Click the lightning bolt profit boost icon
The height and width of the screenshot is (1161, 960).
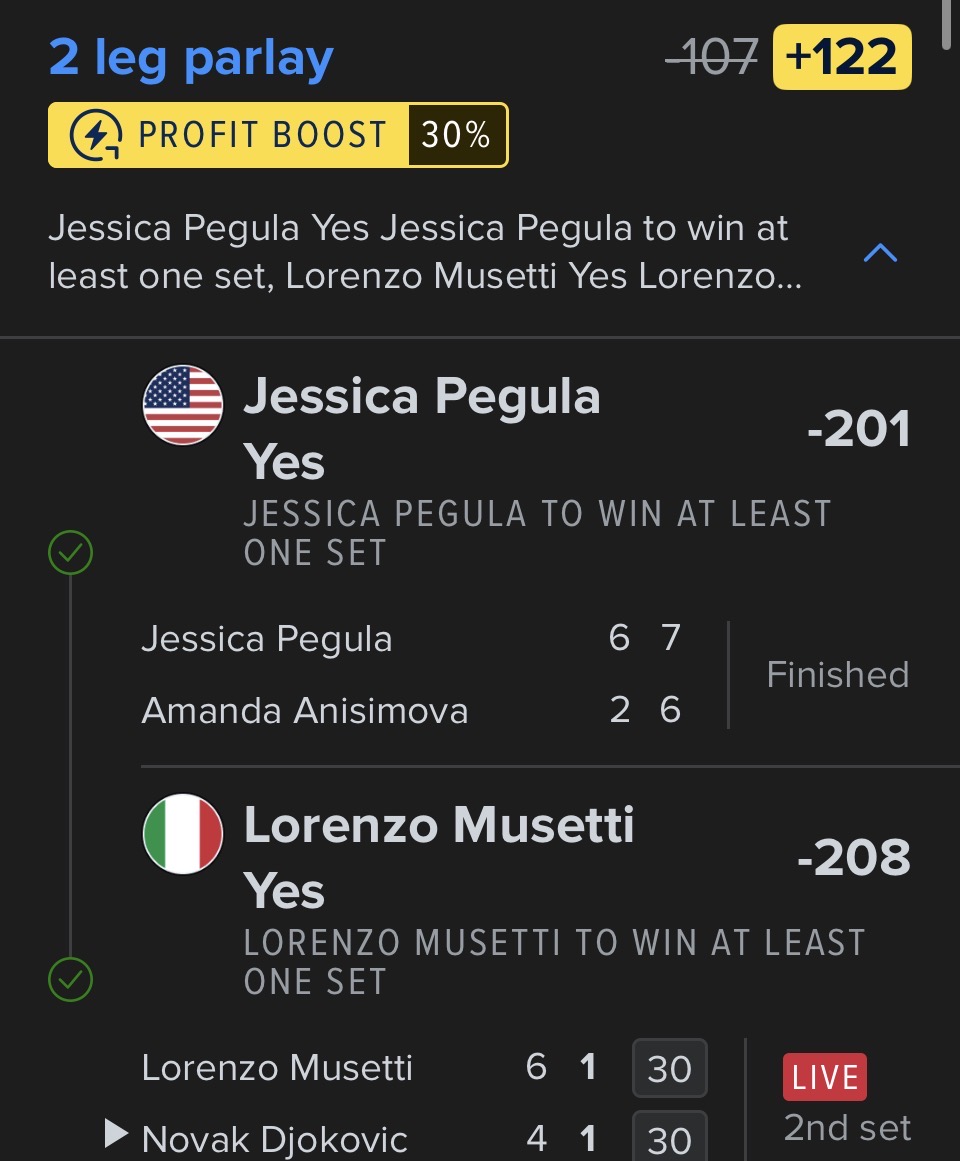coord(97,135)
